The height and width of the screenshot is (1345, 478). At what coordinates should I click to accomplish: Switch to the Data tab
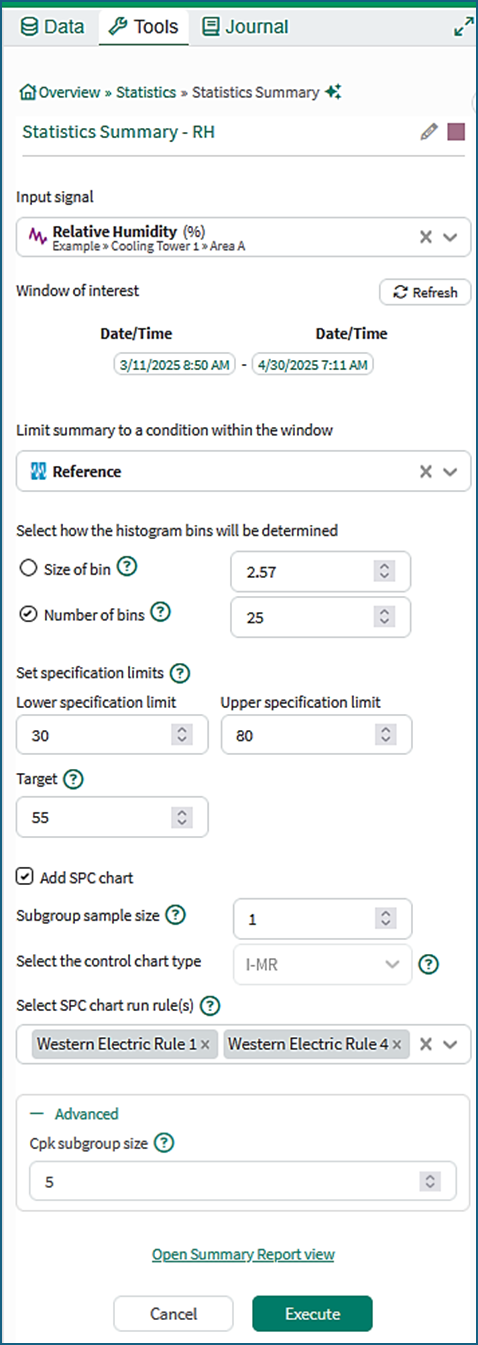[53, 27]
